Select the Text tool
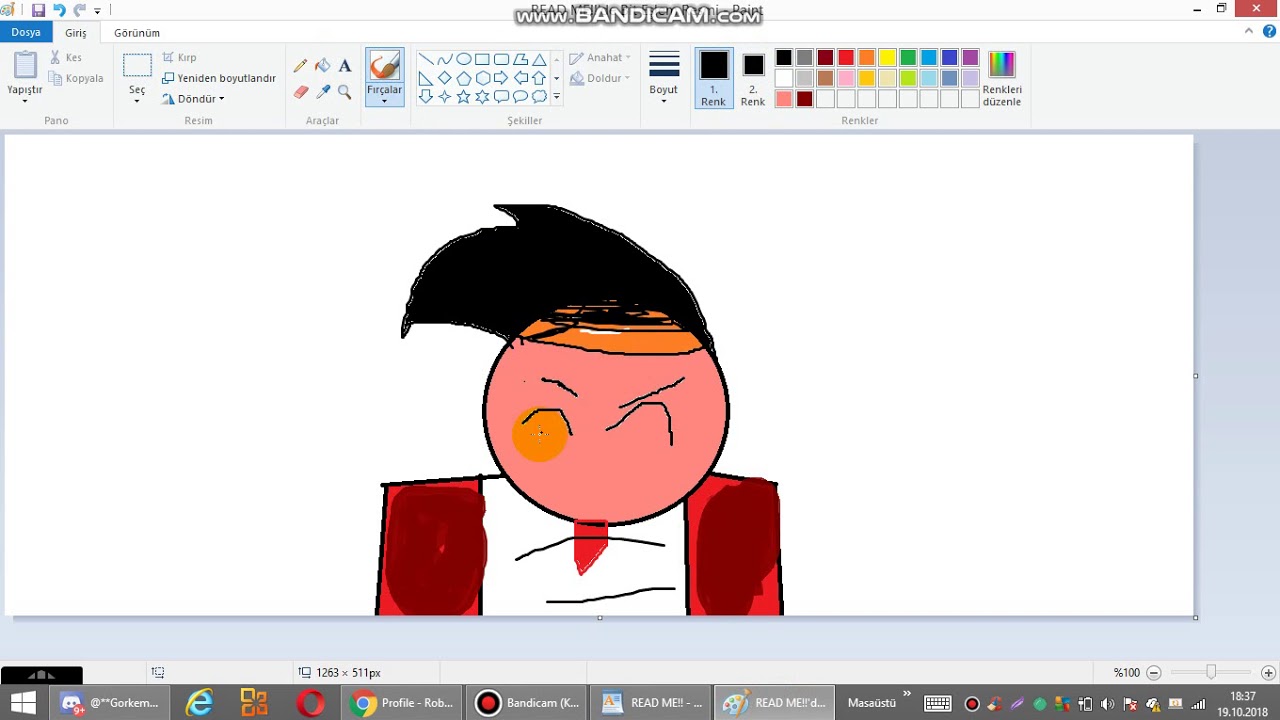Viewport: 1280px width, 720px height. click(x=345, y=66)
